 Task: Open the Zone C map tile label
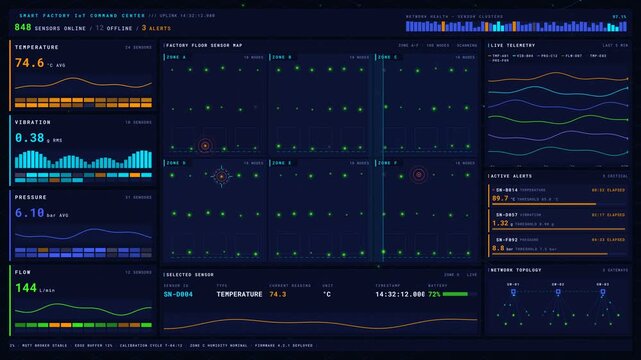[388, 57]
